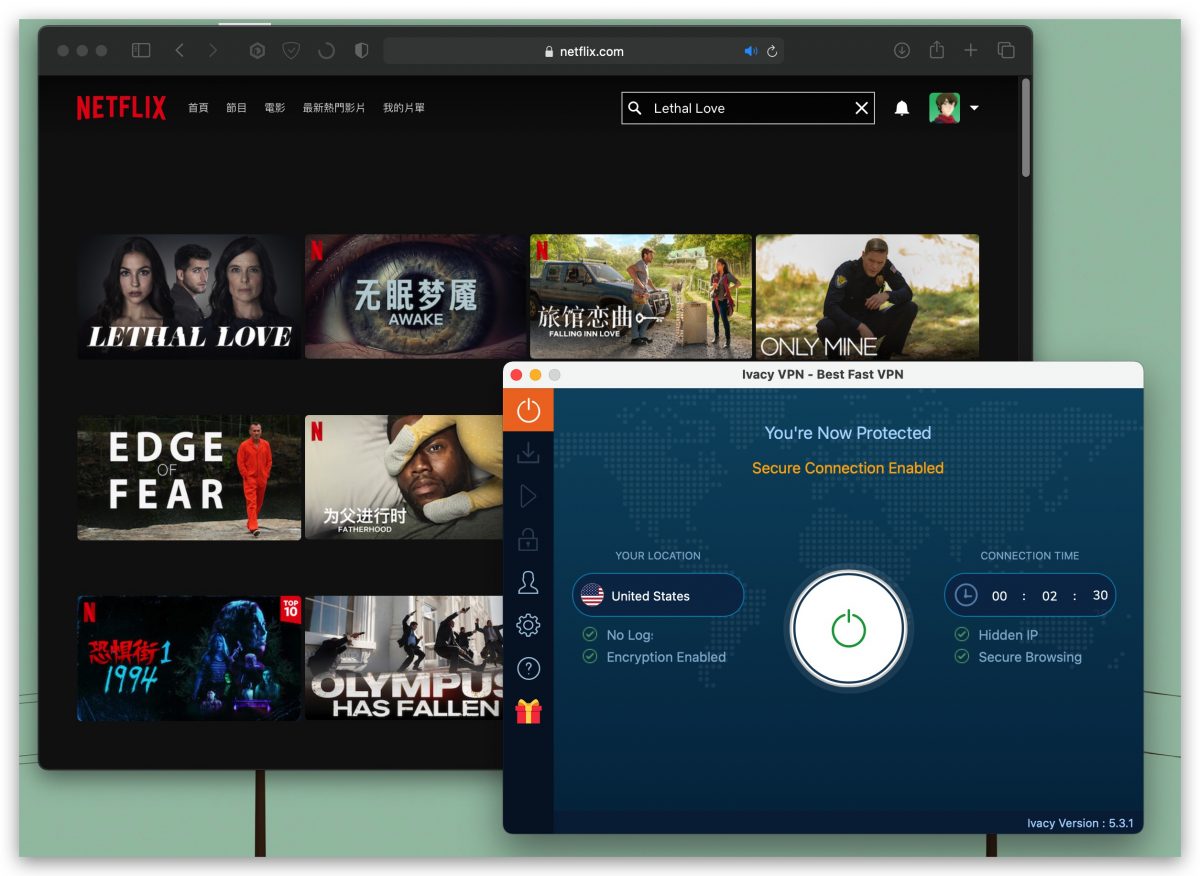Disconnect VPN with the power button
The width and height of the screenshot is (1200, 876).
pos(848,629)
